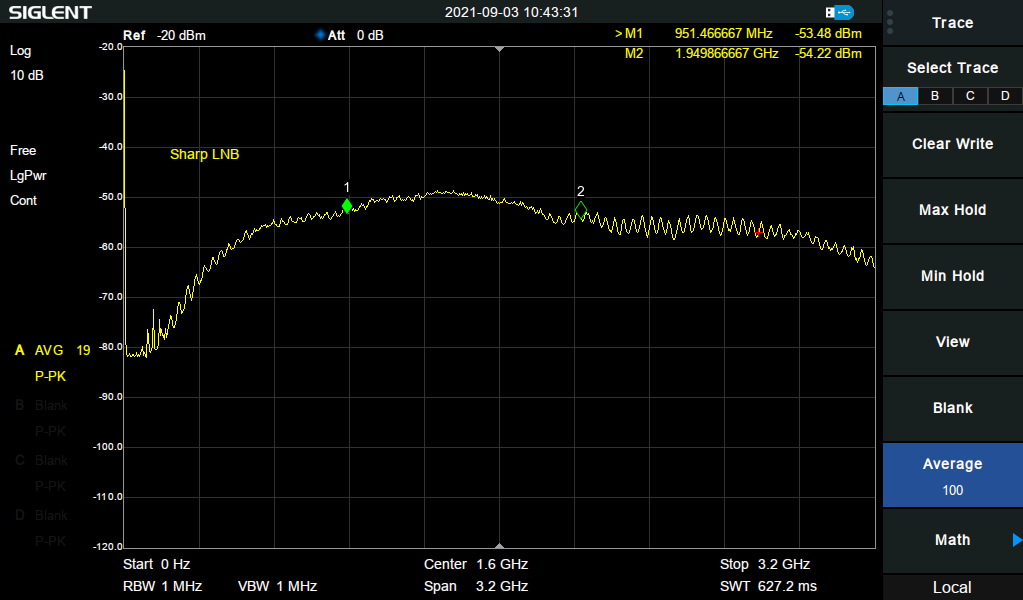Click the Stop 3.2 GHz label

pyautogui.click(x=765, y=564)
